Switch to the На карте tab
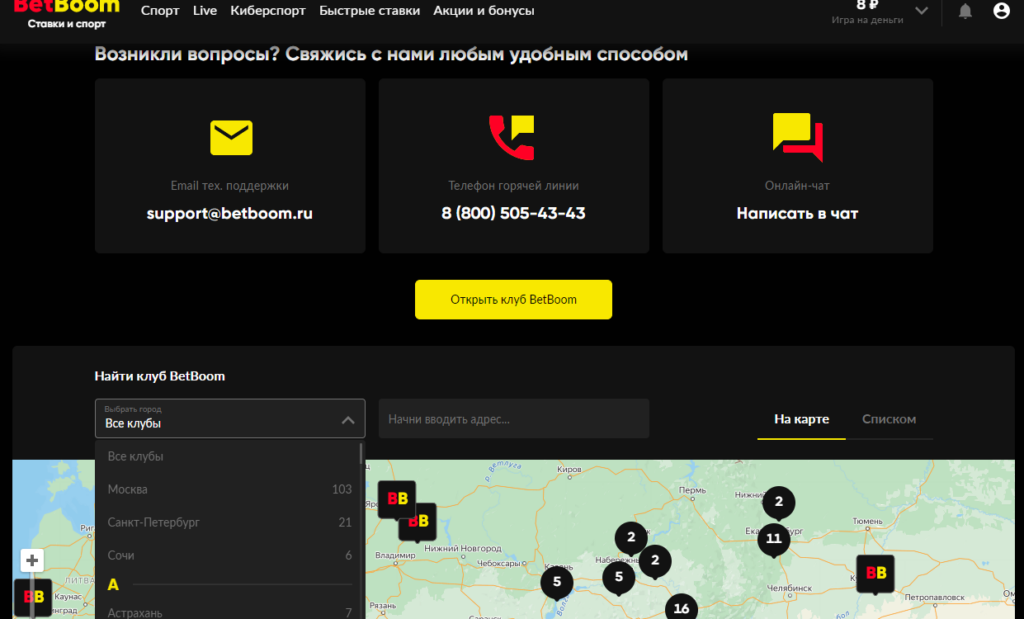 click(801, 419)
